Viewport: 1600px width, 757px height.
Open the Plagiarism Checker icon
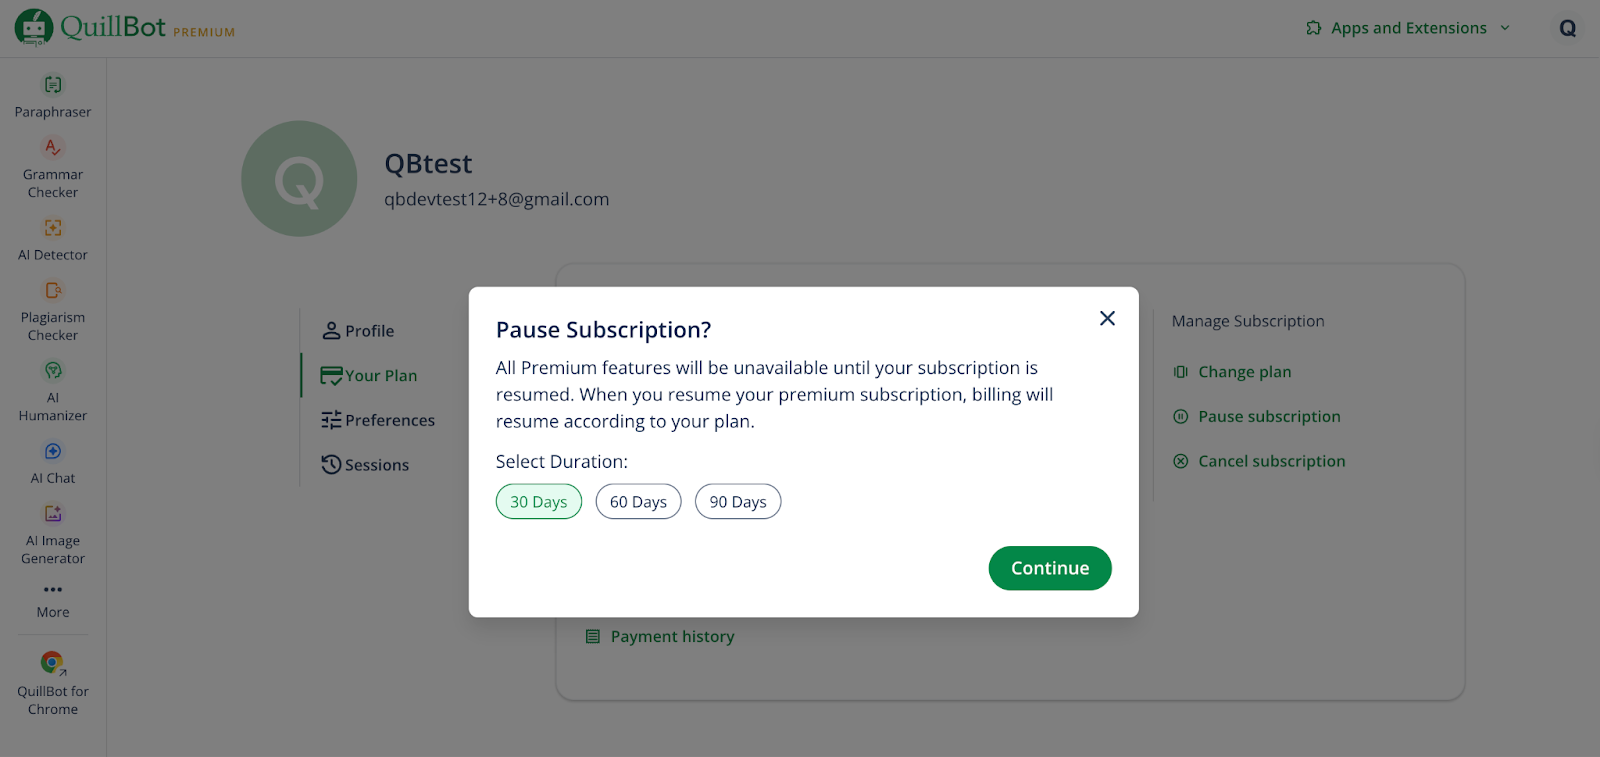click(53, 291)
